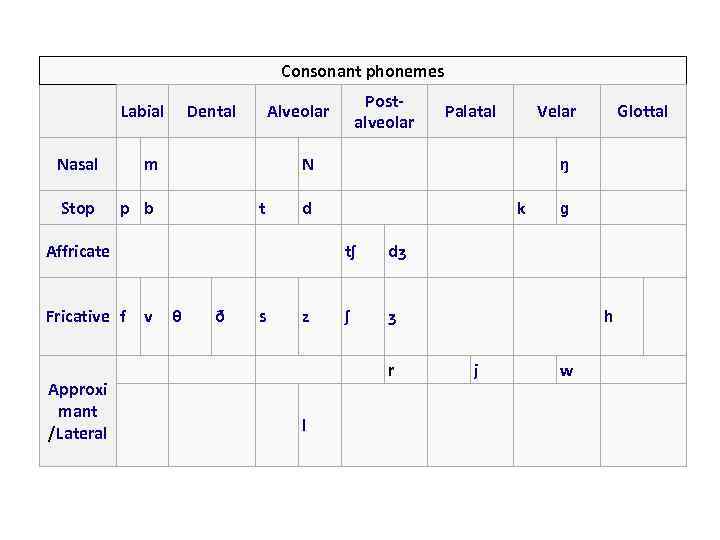
Task: Click the velar nasal ŋ symbol
Action: click(565, 164)
